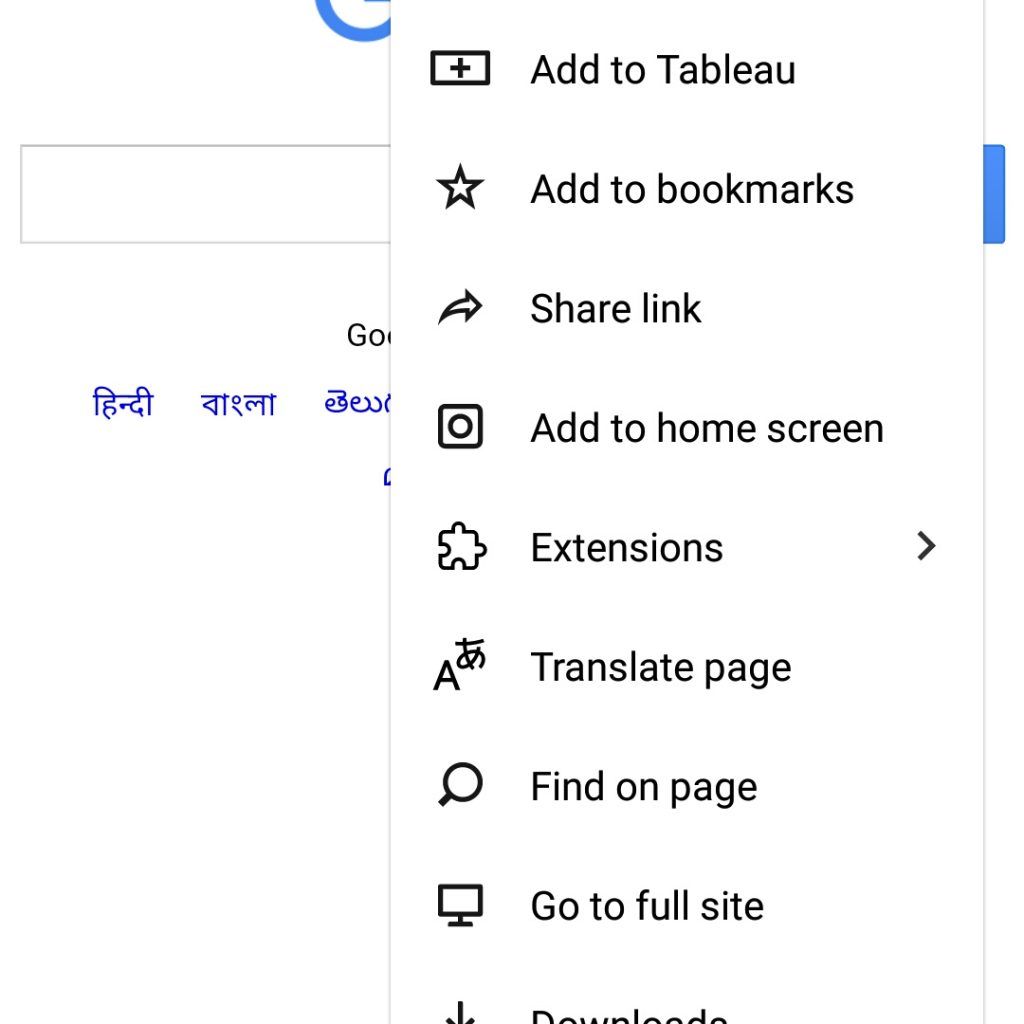The height and width of the screenshot is (1024, 1024).
Task: Focus the Google search input box
Action: coord(206,194)
